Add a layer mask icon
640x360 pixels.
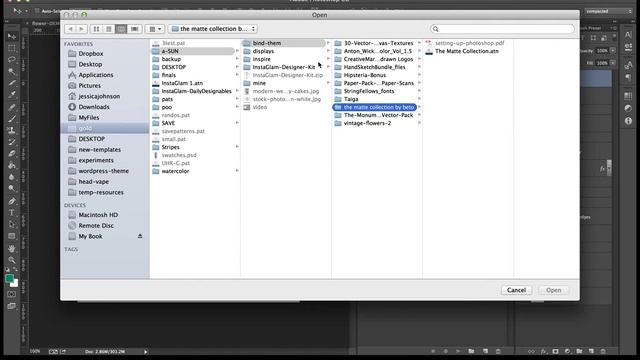pyautogui.click(x=556, y=351)
